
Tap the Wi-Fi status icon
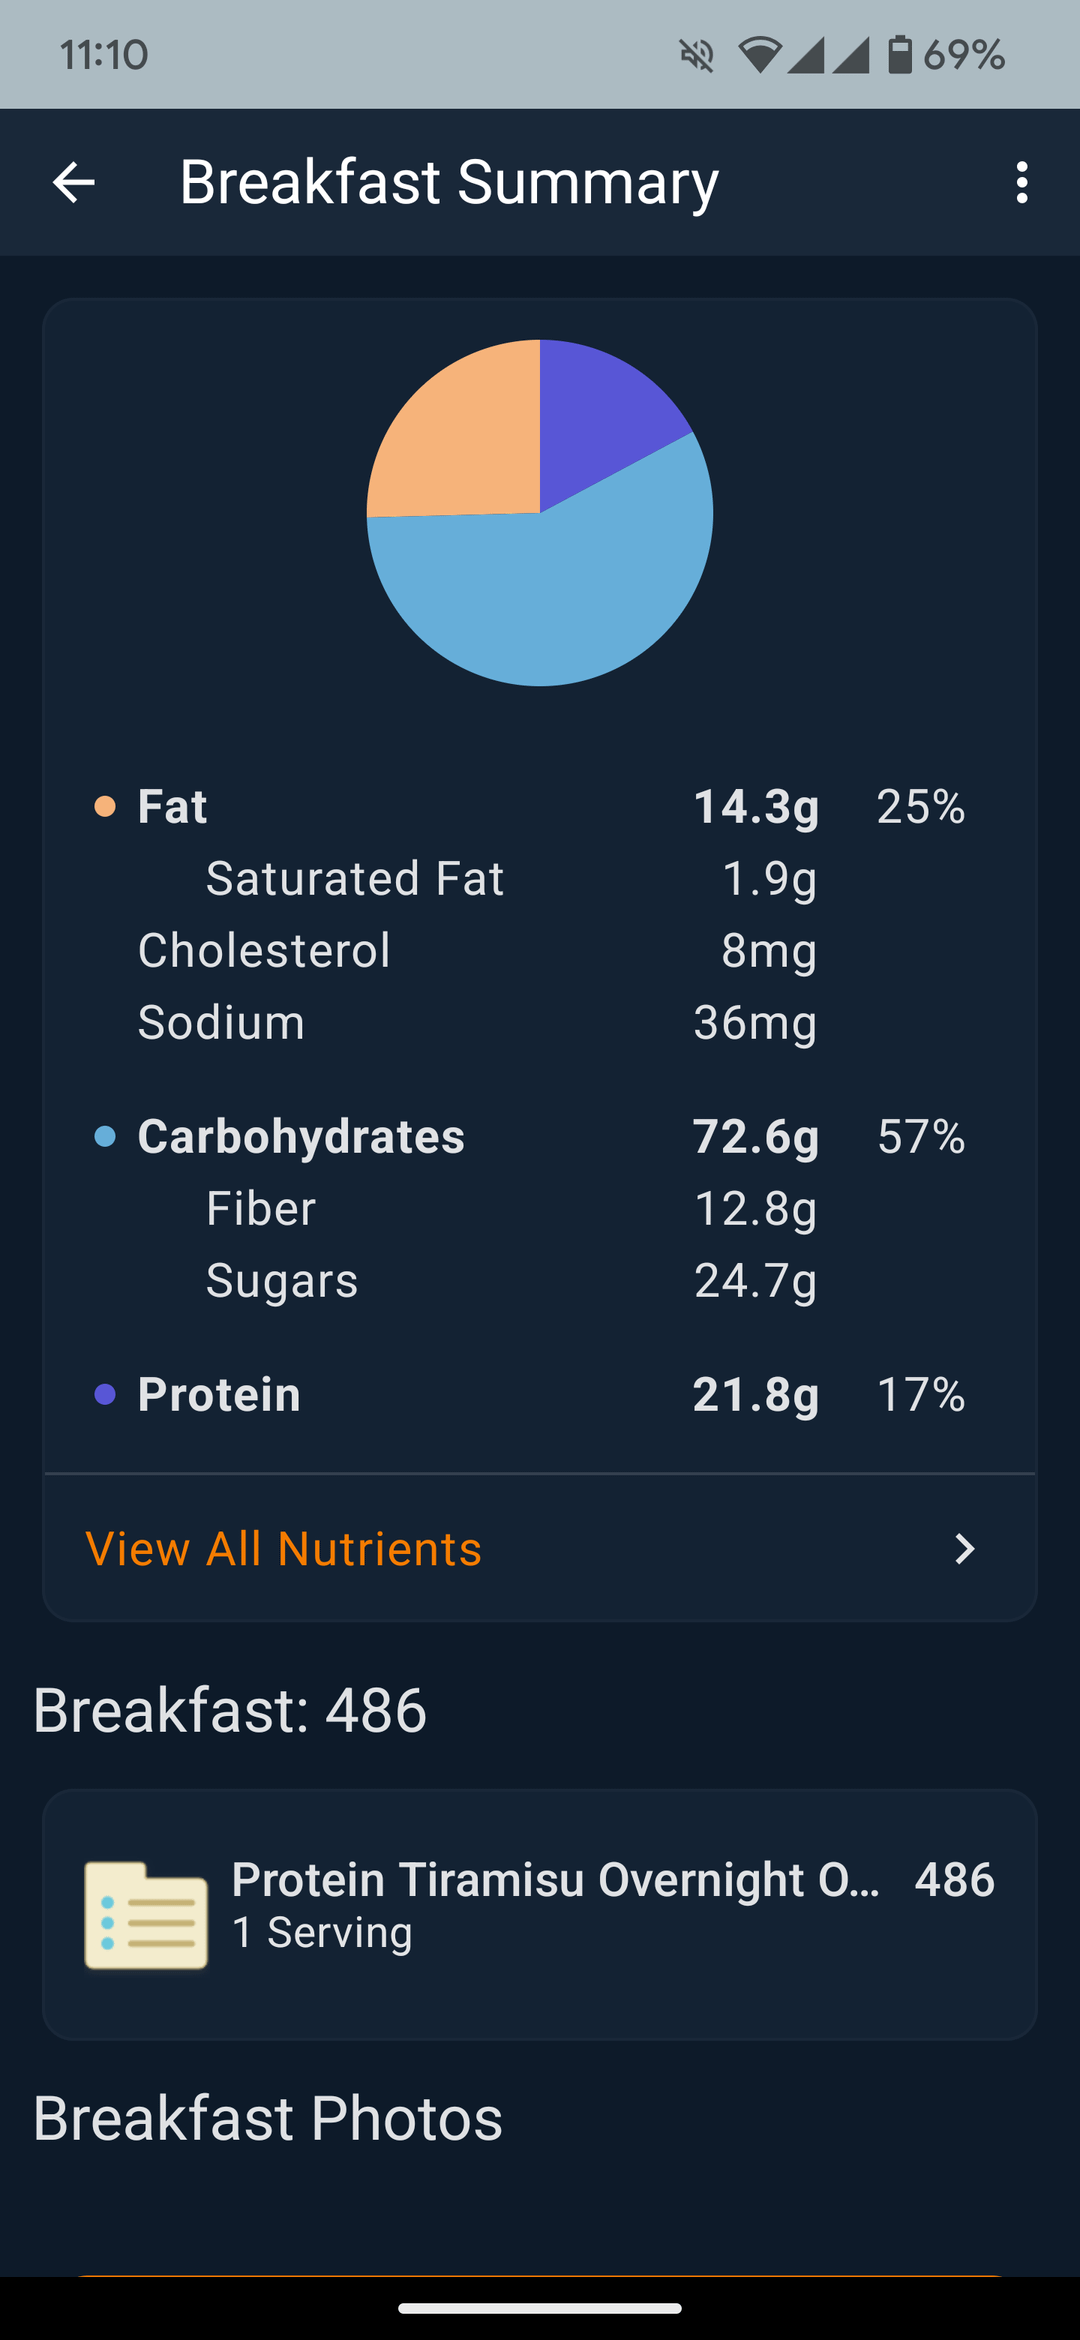click(x=759, y=55)
